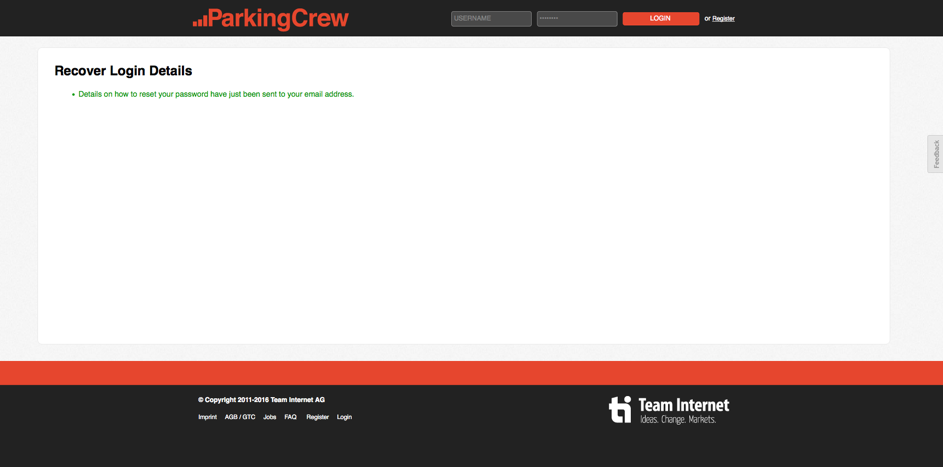
Task: Click the orange-red divider bar above footer
Action: coord(471,373)
